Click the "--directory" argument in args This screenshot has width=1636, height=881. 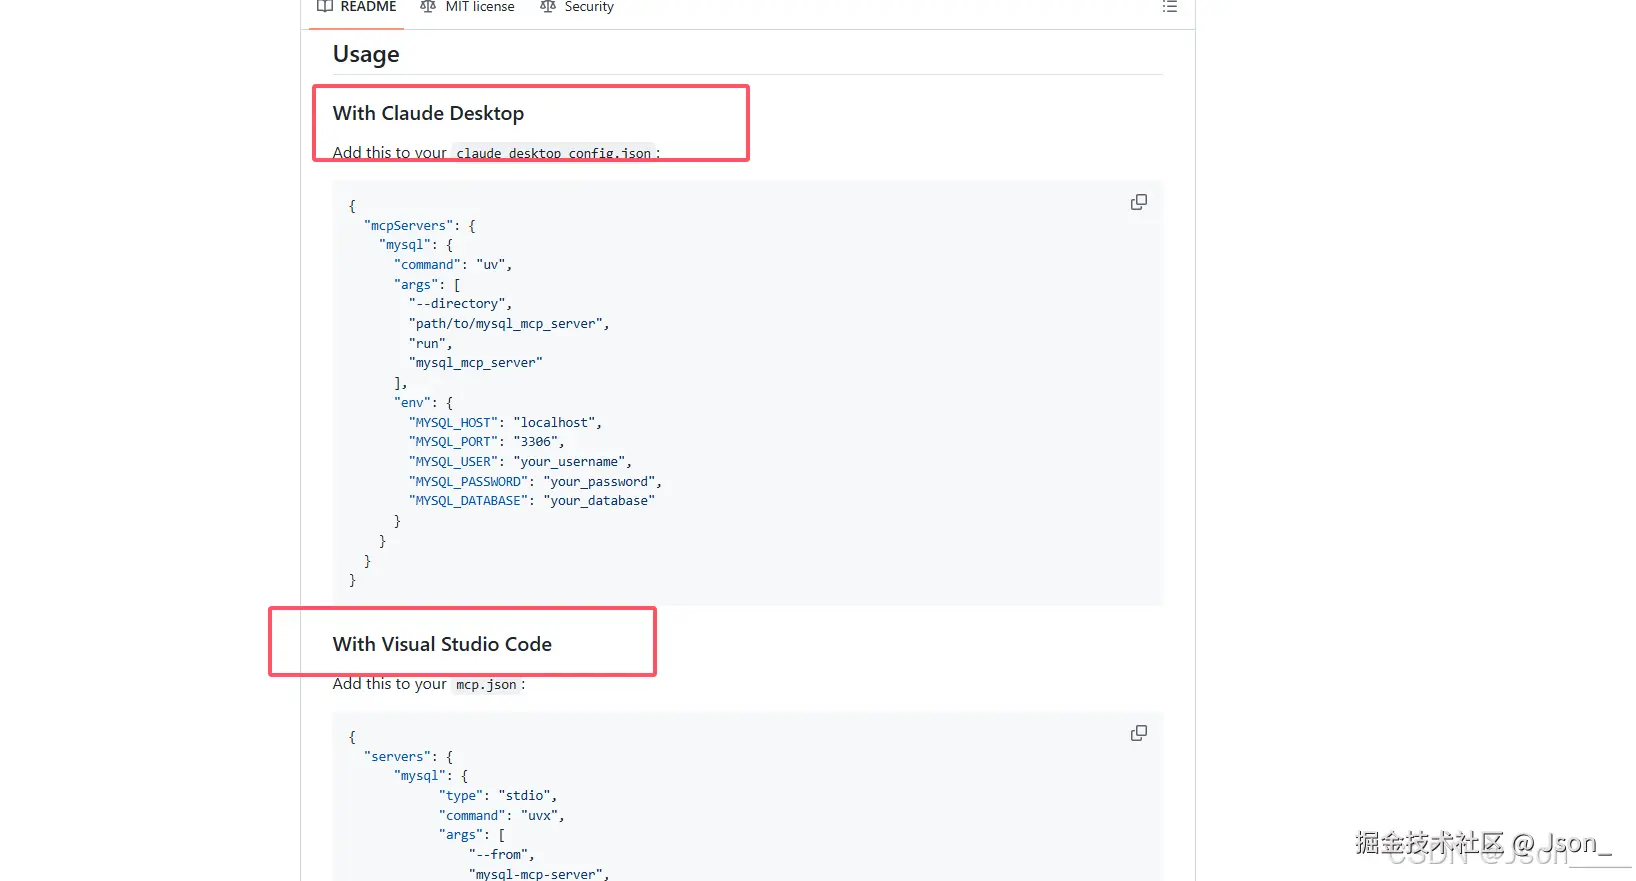pyautogui.click(x=460, y=304)
